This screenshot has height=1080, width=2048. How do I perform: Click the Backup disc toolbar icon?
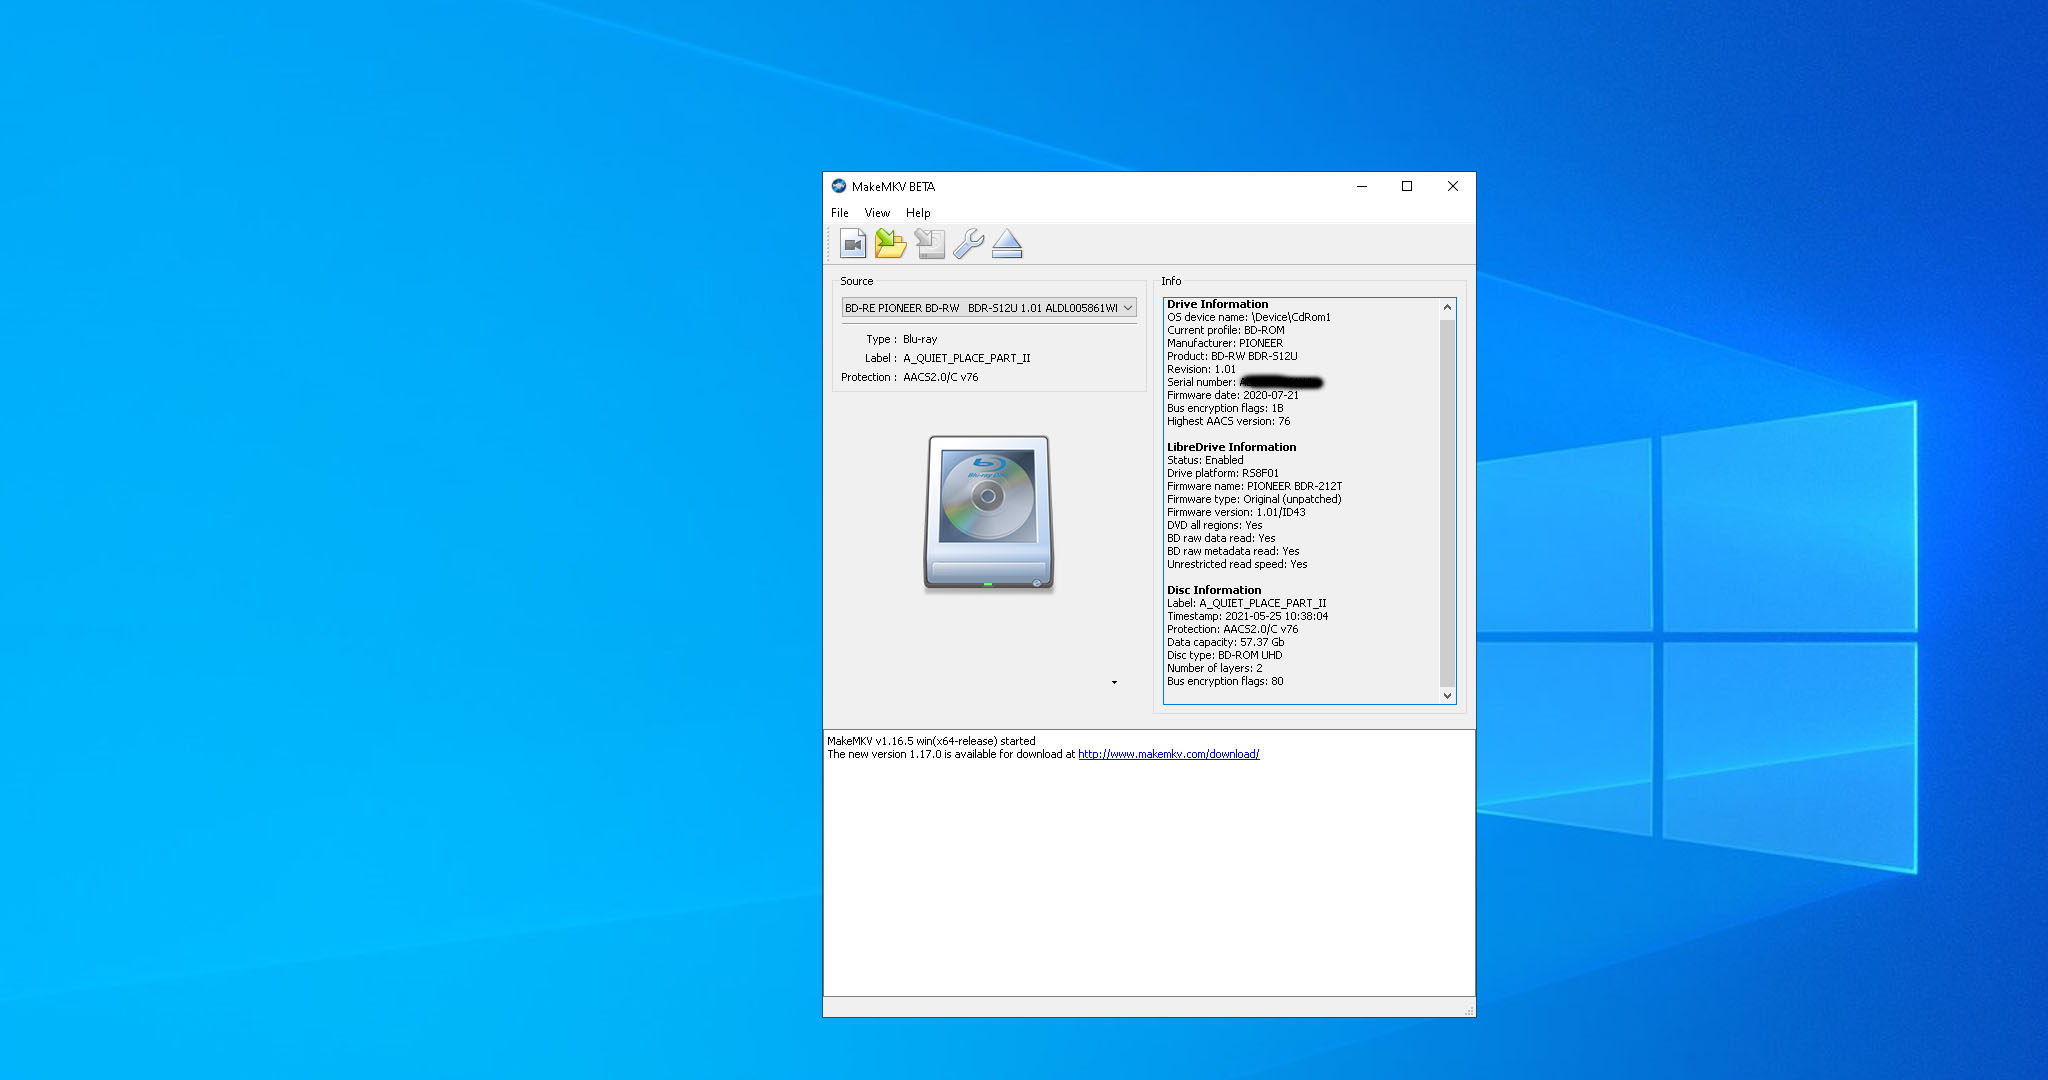[x=930, y=244]
